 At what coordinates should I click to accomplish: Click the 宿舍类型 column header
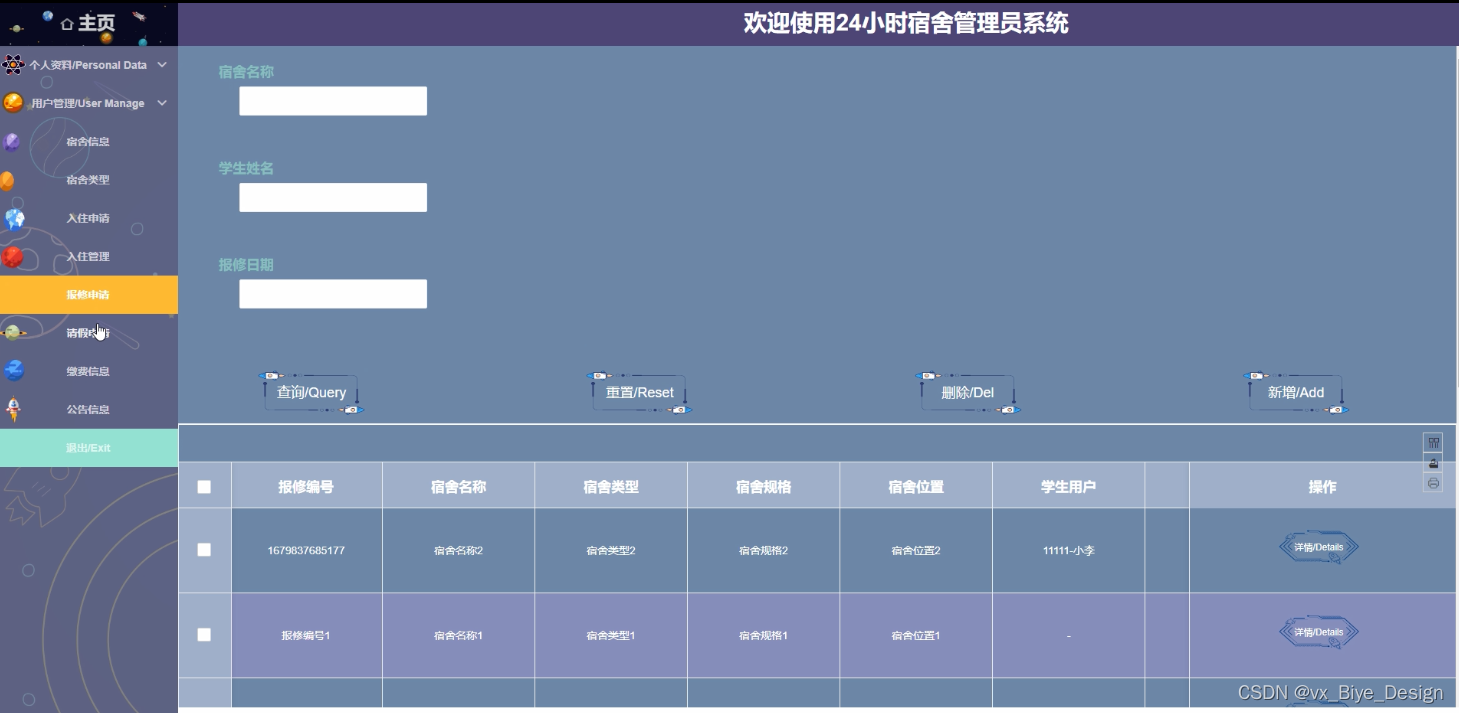point(611,487)
